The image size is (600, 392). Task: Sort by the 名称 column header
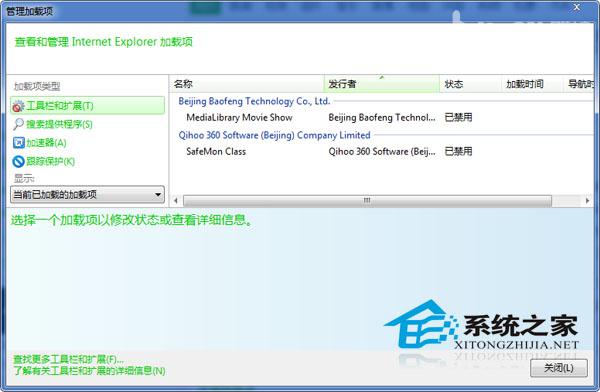coord(247,84)
